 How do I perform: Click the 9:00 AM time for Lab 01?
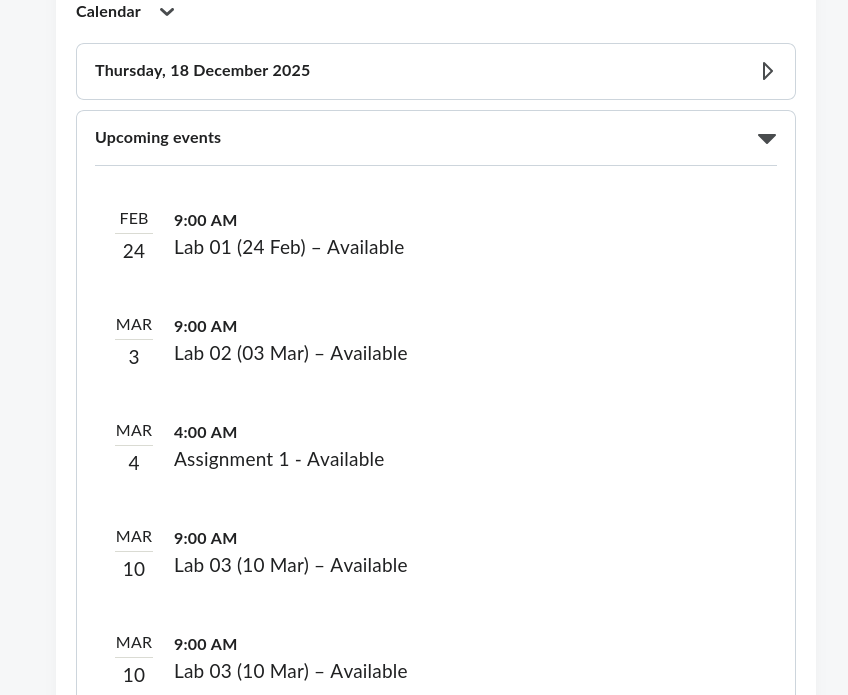[x=205, y=221]
